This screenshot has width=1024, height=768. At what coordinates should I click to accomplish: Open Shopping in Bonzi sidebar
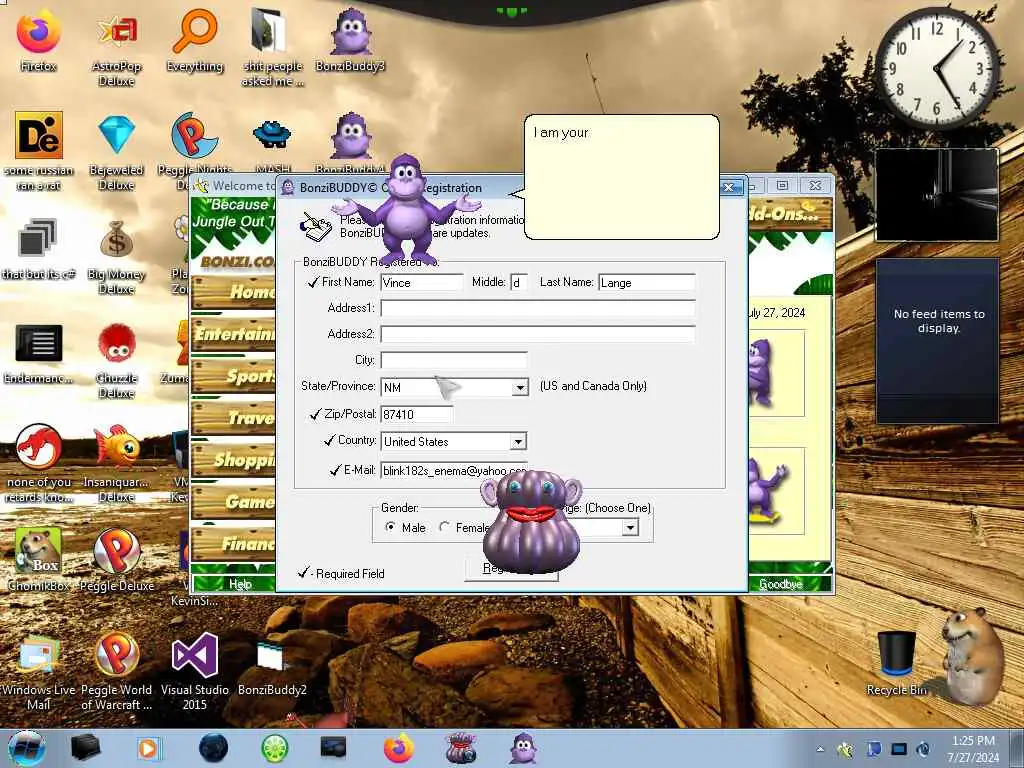(233, 460)
